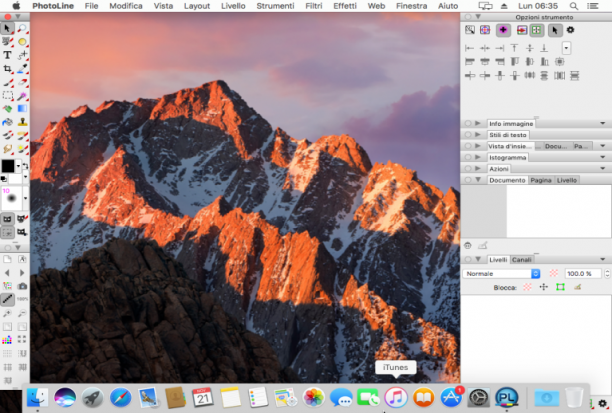Toggle the position lock move icon
This screenshot has height=413, width=612.
coord(544,287)
